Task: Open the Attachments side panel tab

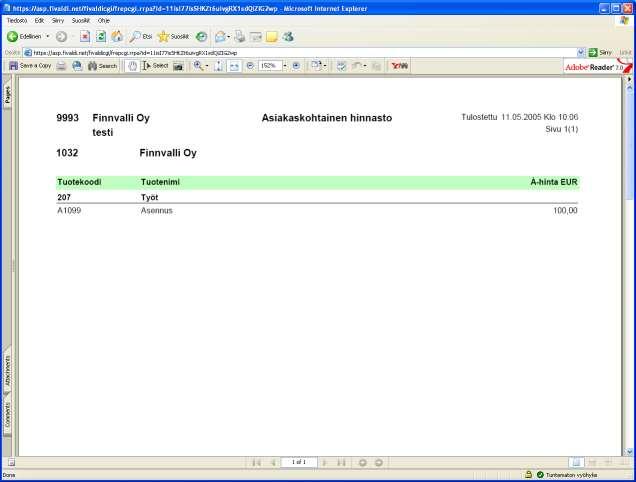Action: pos(8,371)
